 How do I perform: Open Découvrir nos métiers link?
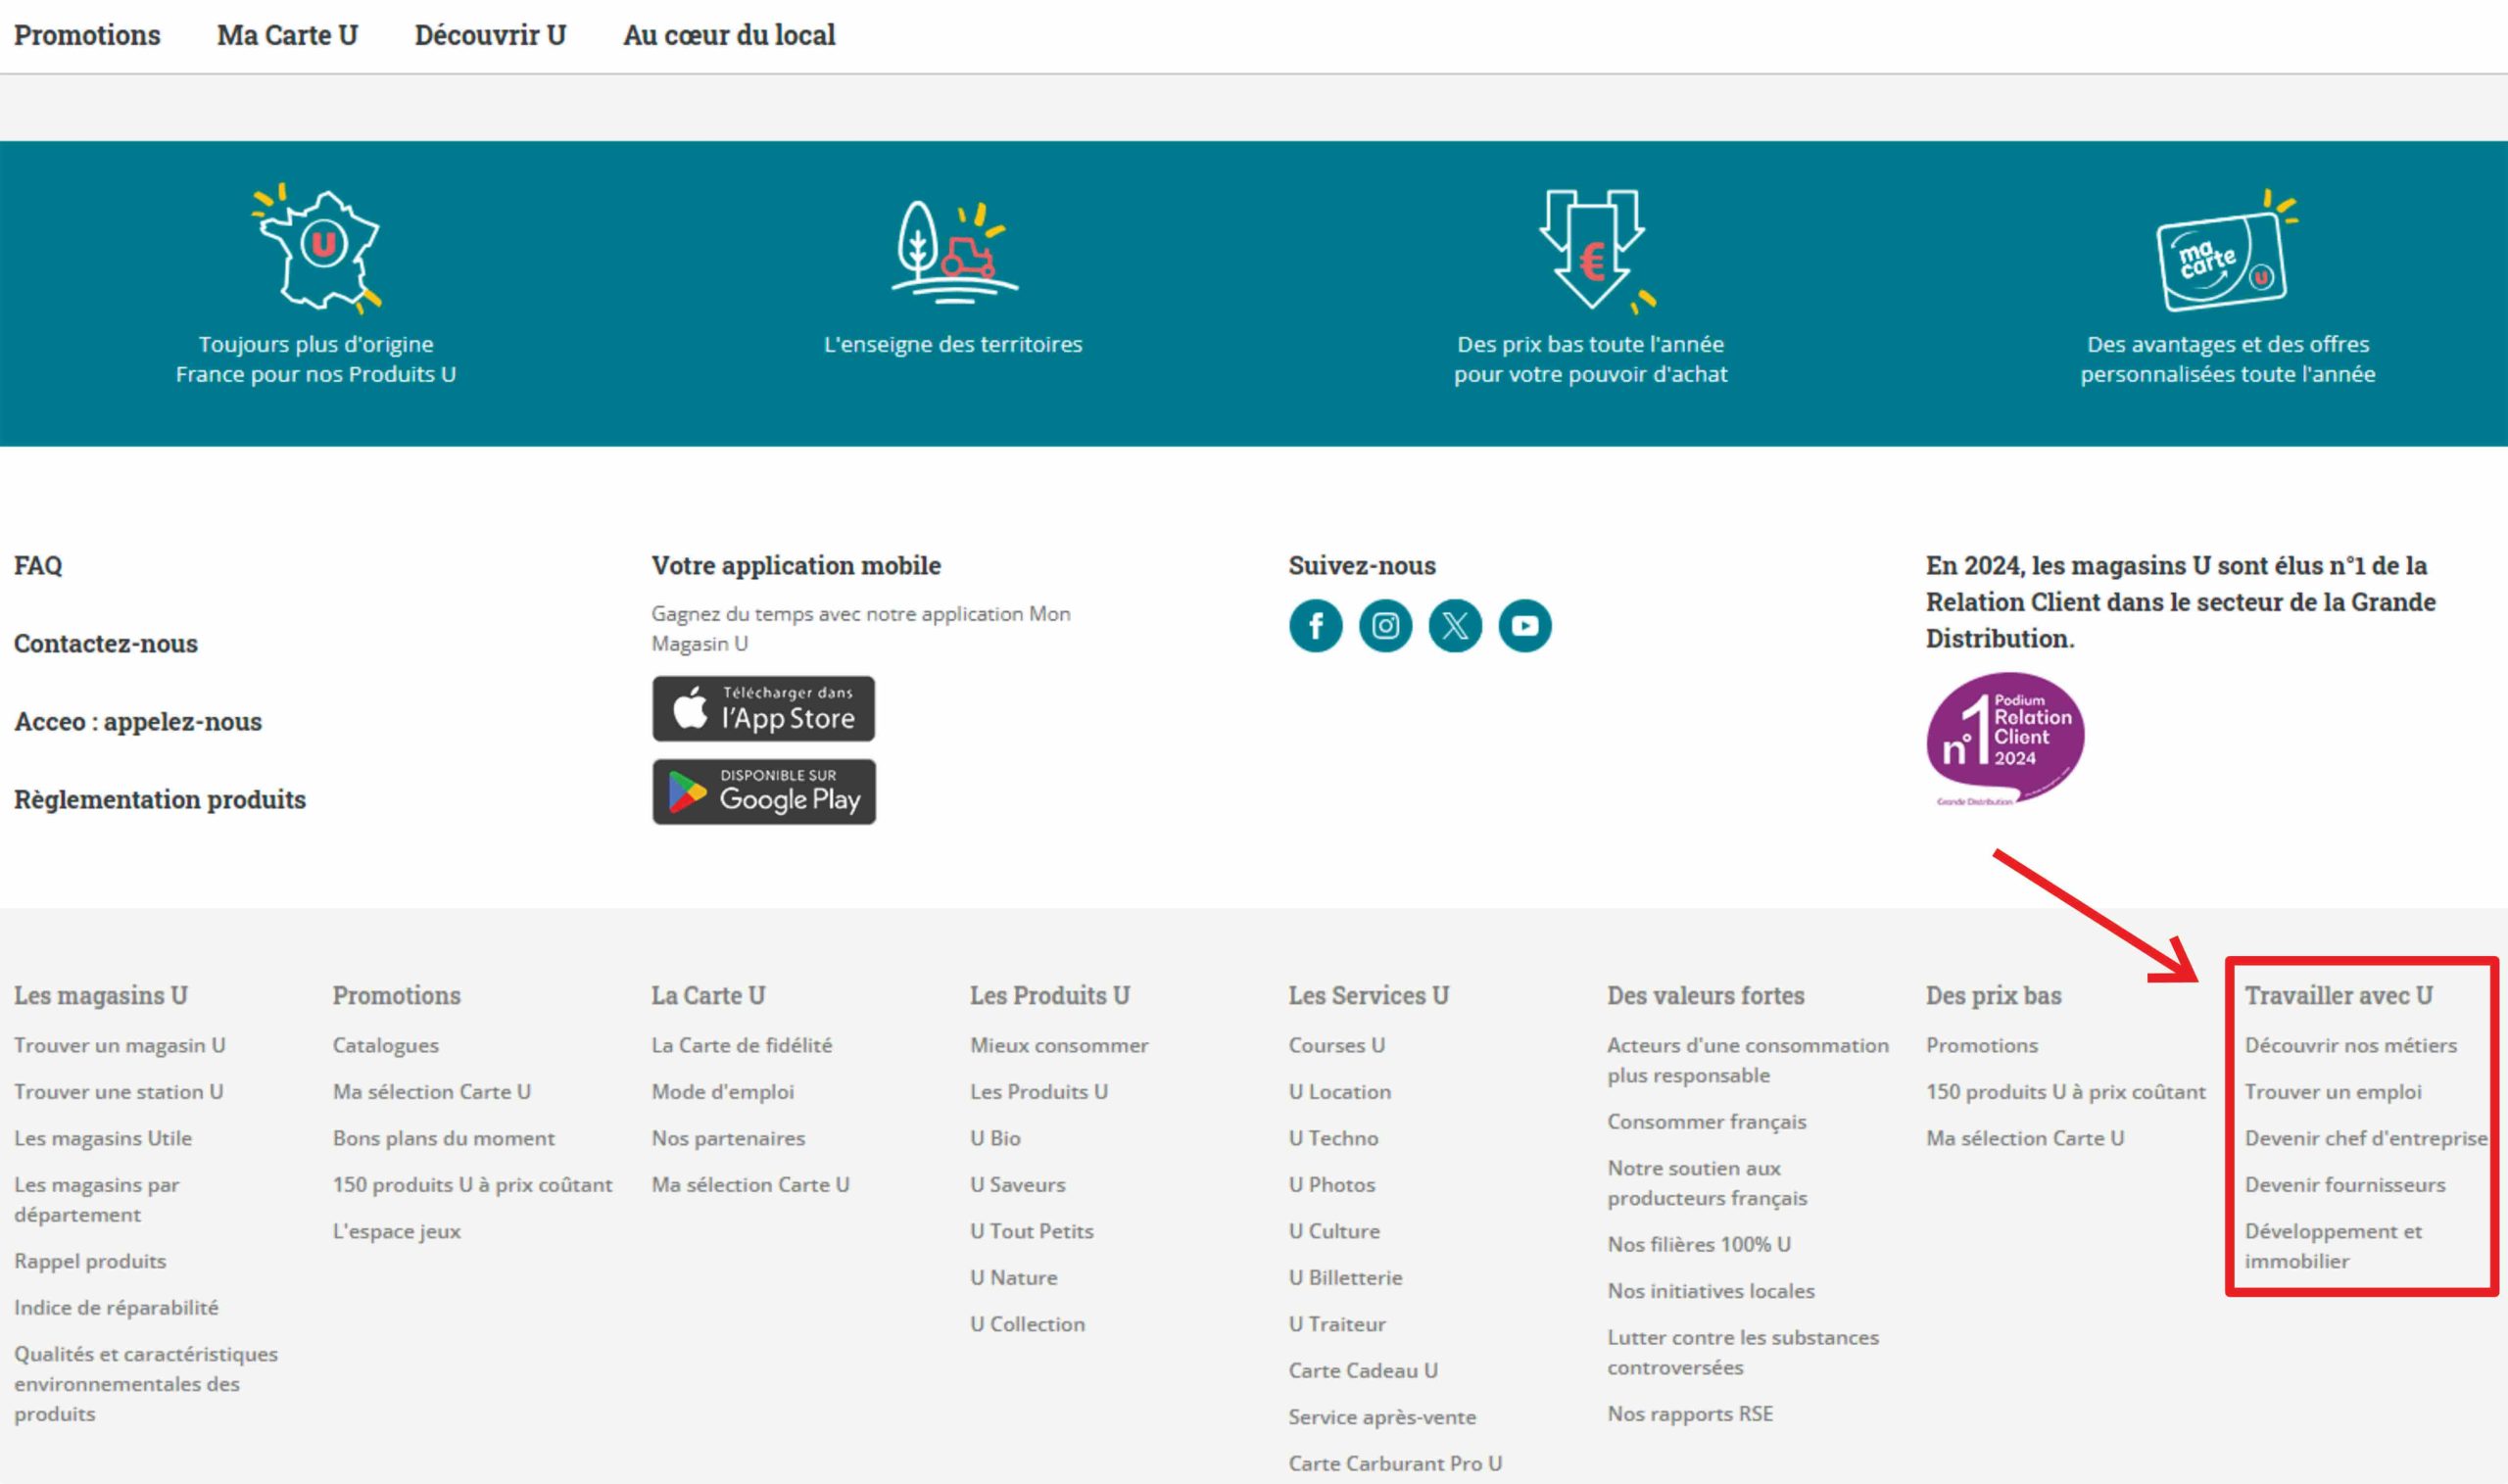coord(2350,1045)
